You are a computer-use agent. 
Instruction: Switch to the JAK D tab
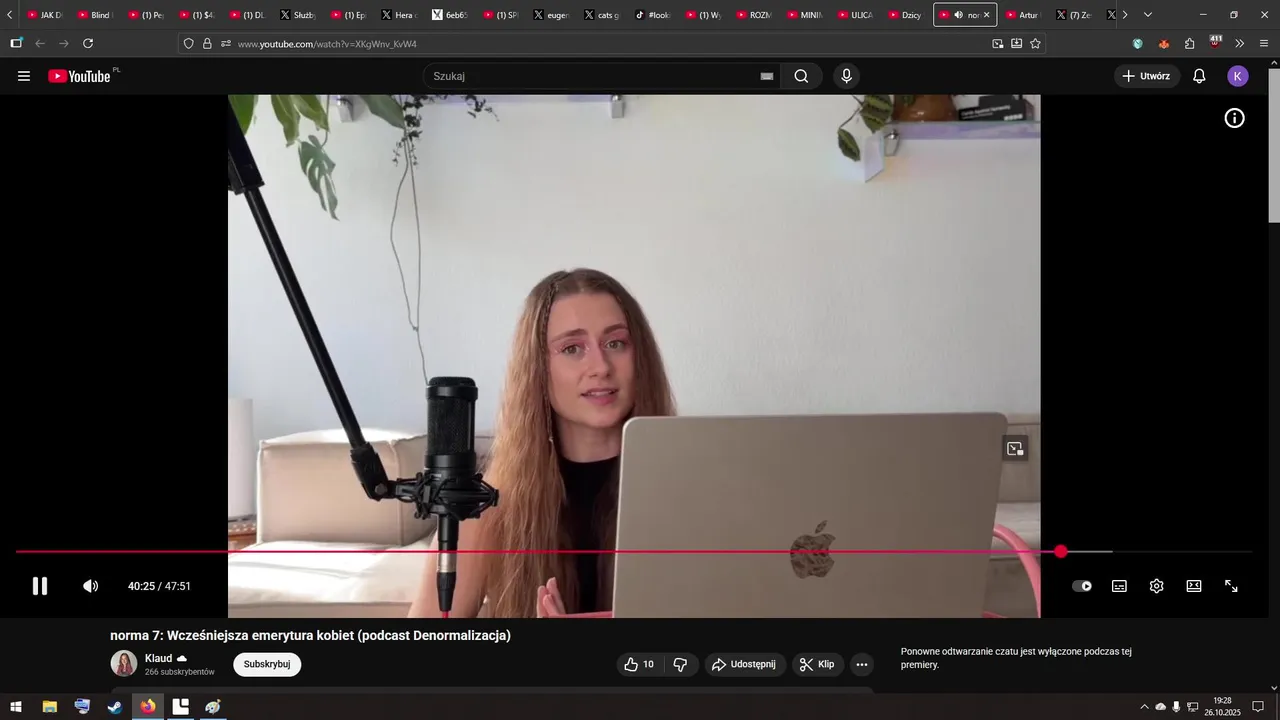coord(44,15)
